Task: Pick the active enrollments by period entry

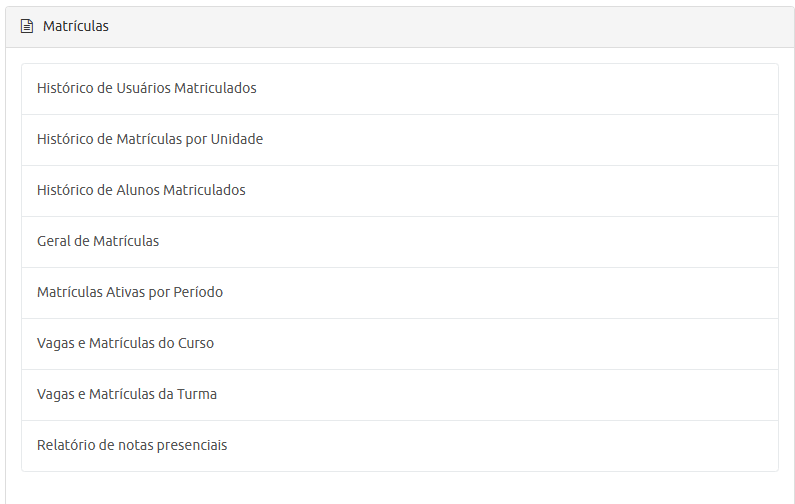Action: click(x=400, y=293)
